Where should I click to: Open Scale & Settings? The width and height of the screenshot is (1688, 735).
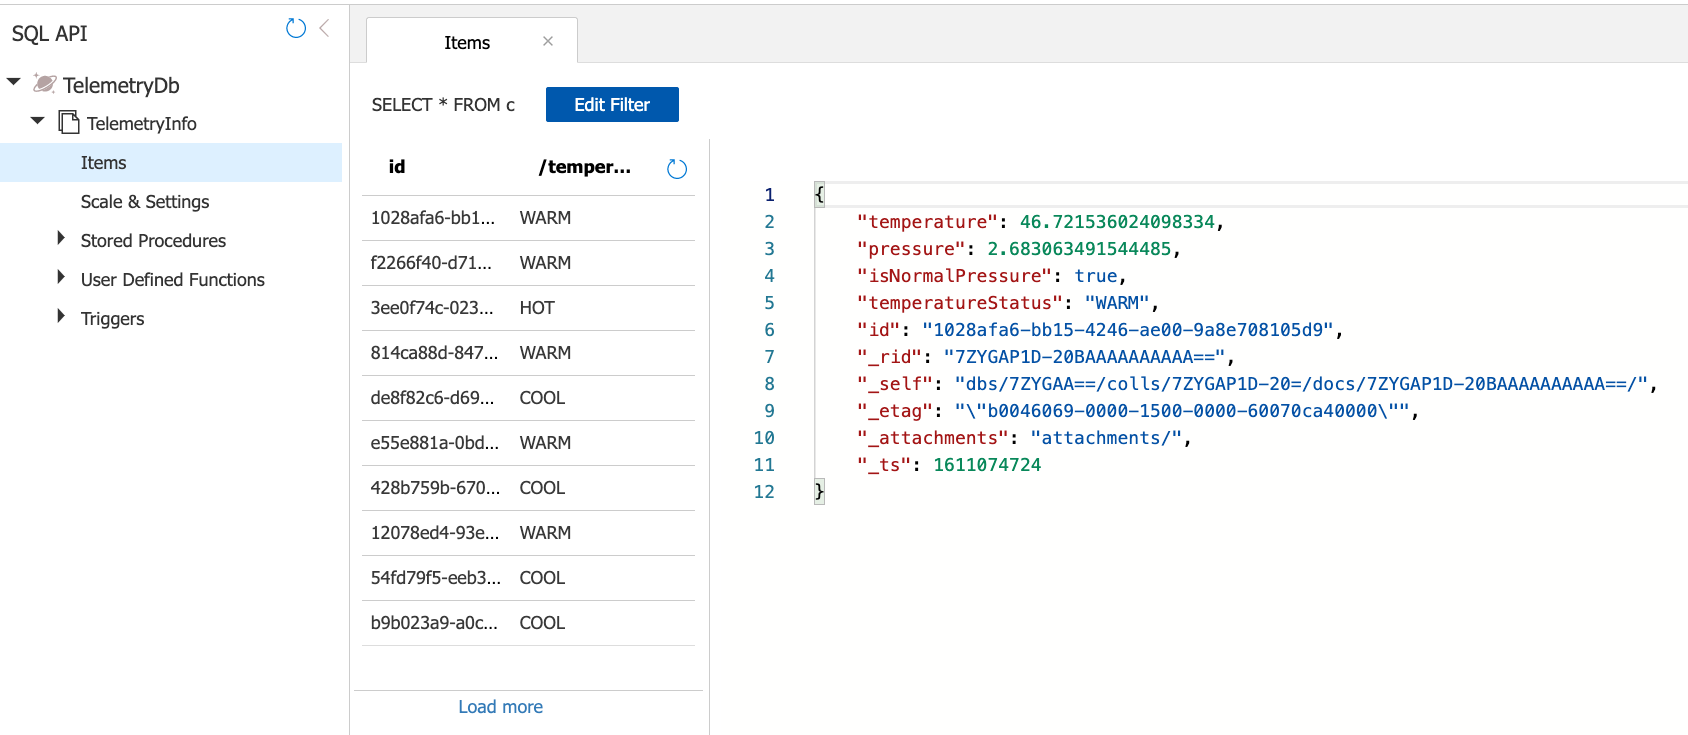[x=145, y=202]
